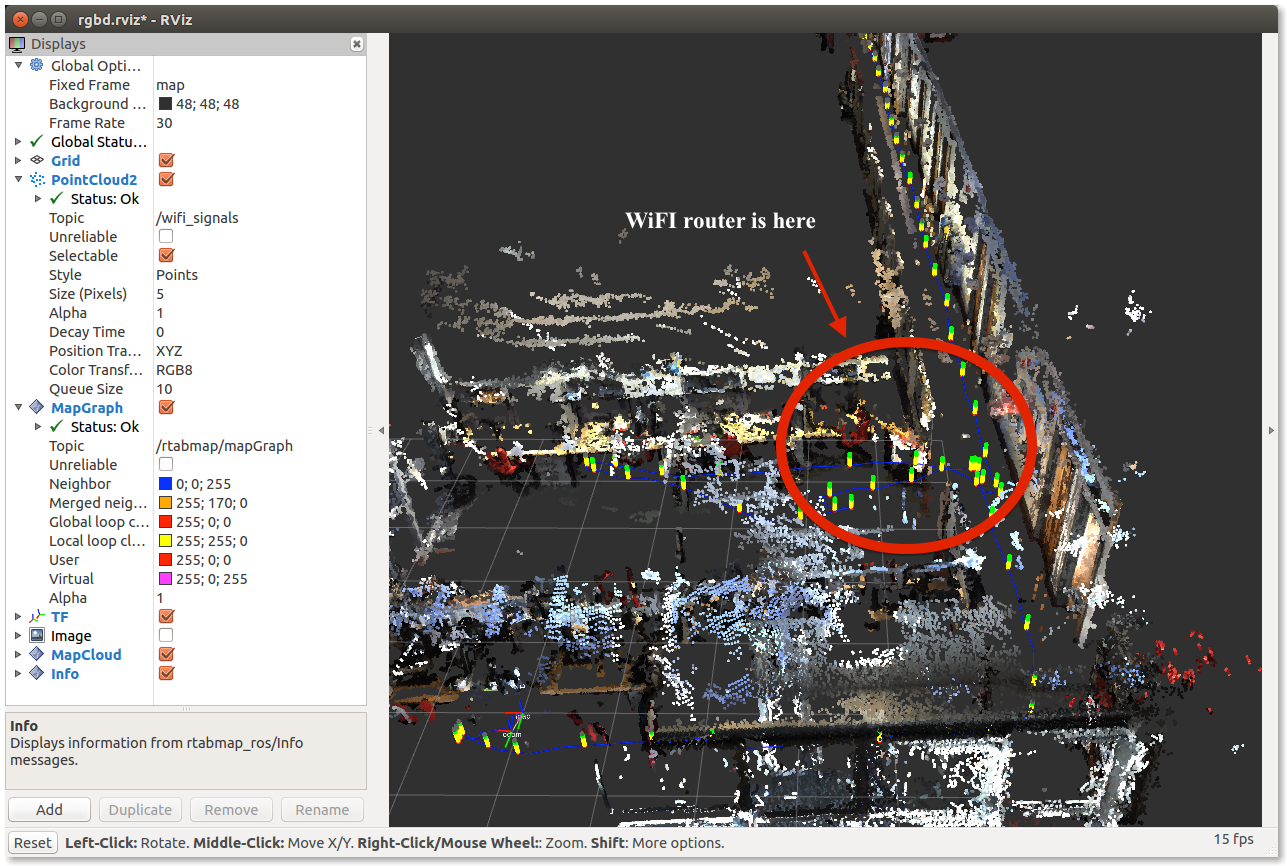The width and height of the screenshot is (1287, 866).
Task: Click the Global Options gear icon
Action: pos(37,66)
